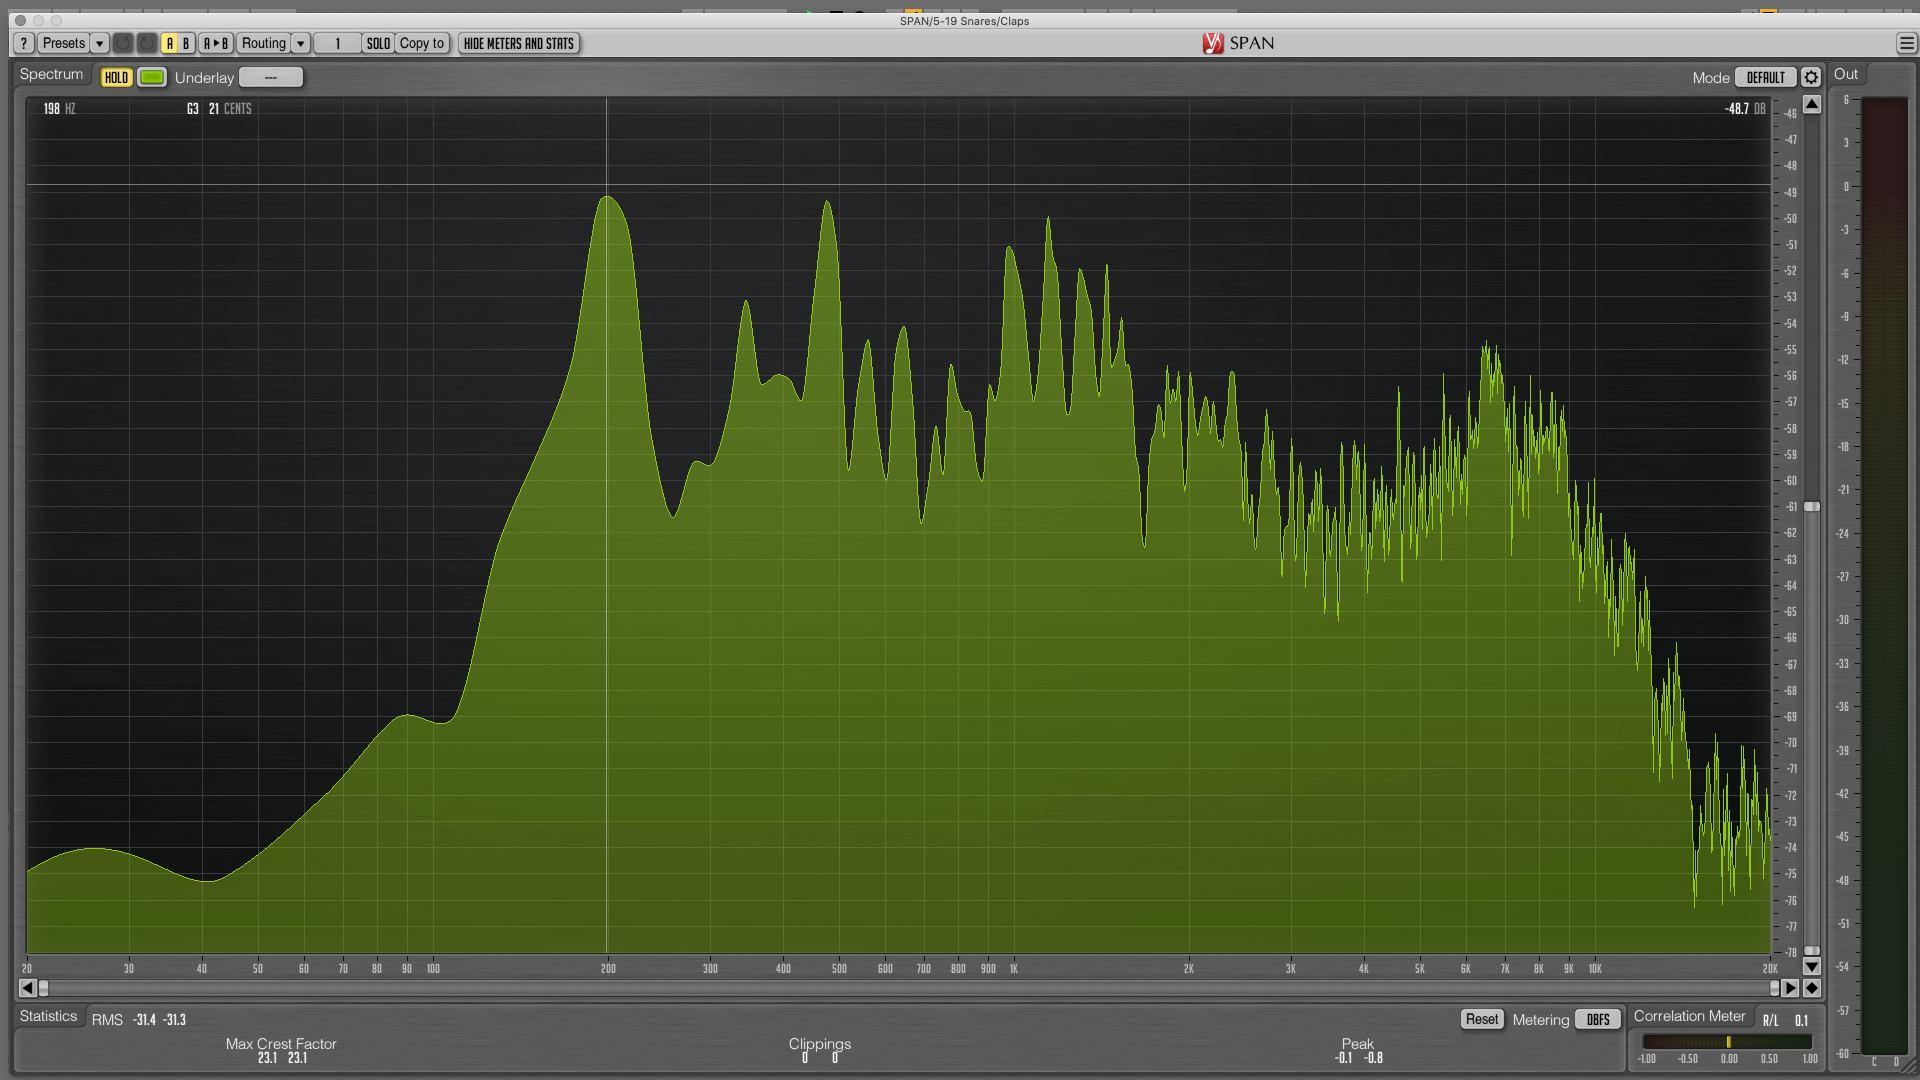Click the output level meter

pos(1884,575)
